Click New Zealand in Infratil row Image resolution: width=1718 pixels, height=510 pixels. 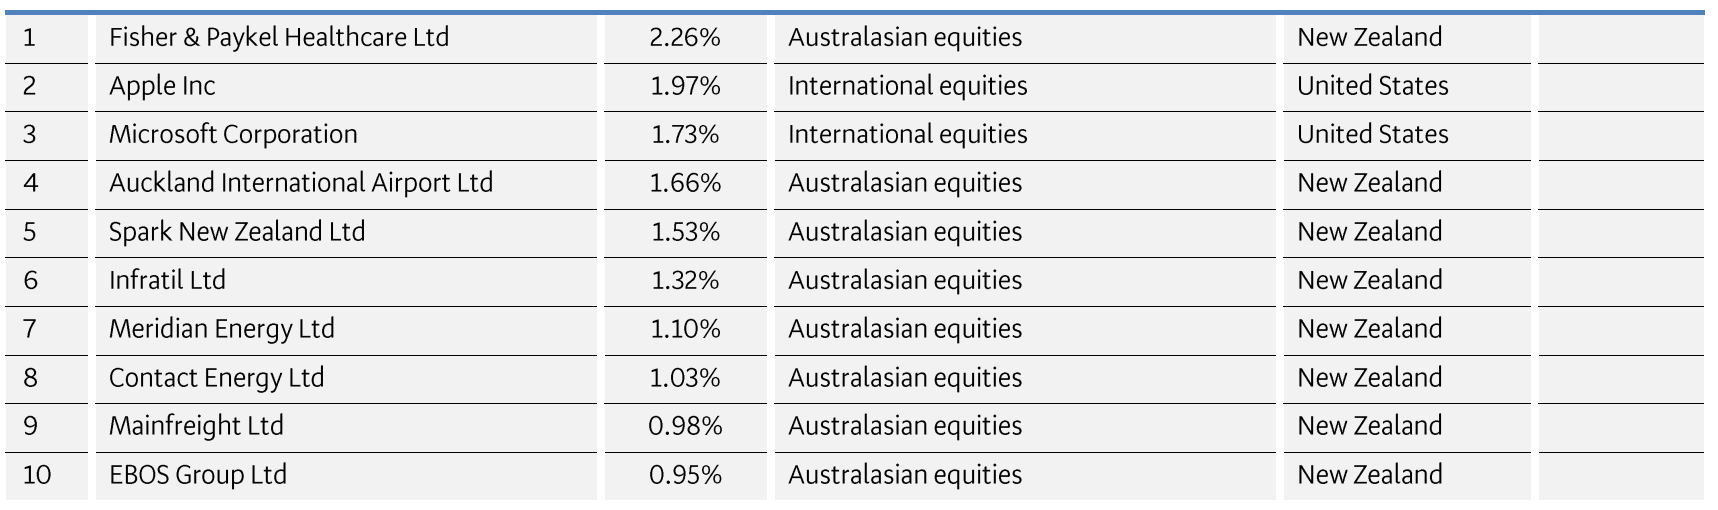1369,280
